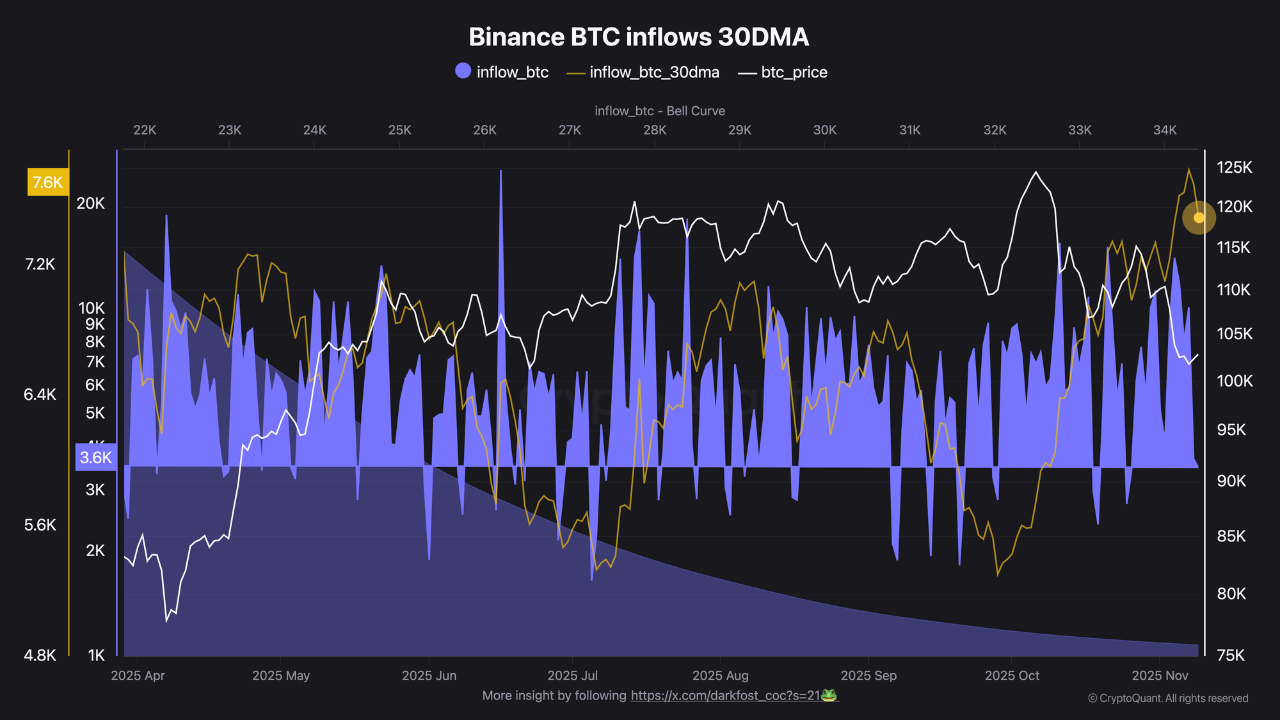Click the purple inflow_btc legend dot

[x=462, y=71]
